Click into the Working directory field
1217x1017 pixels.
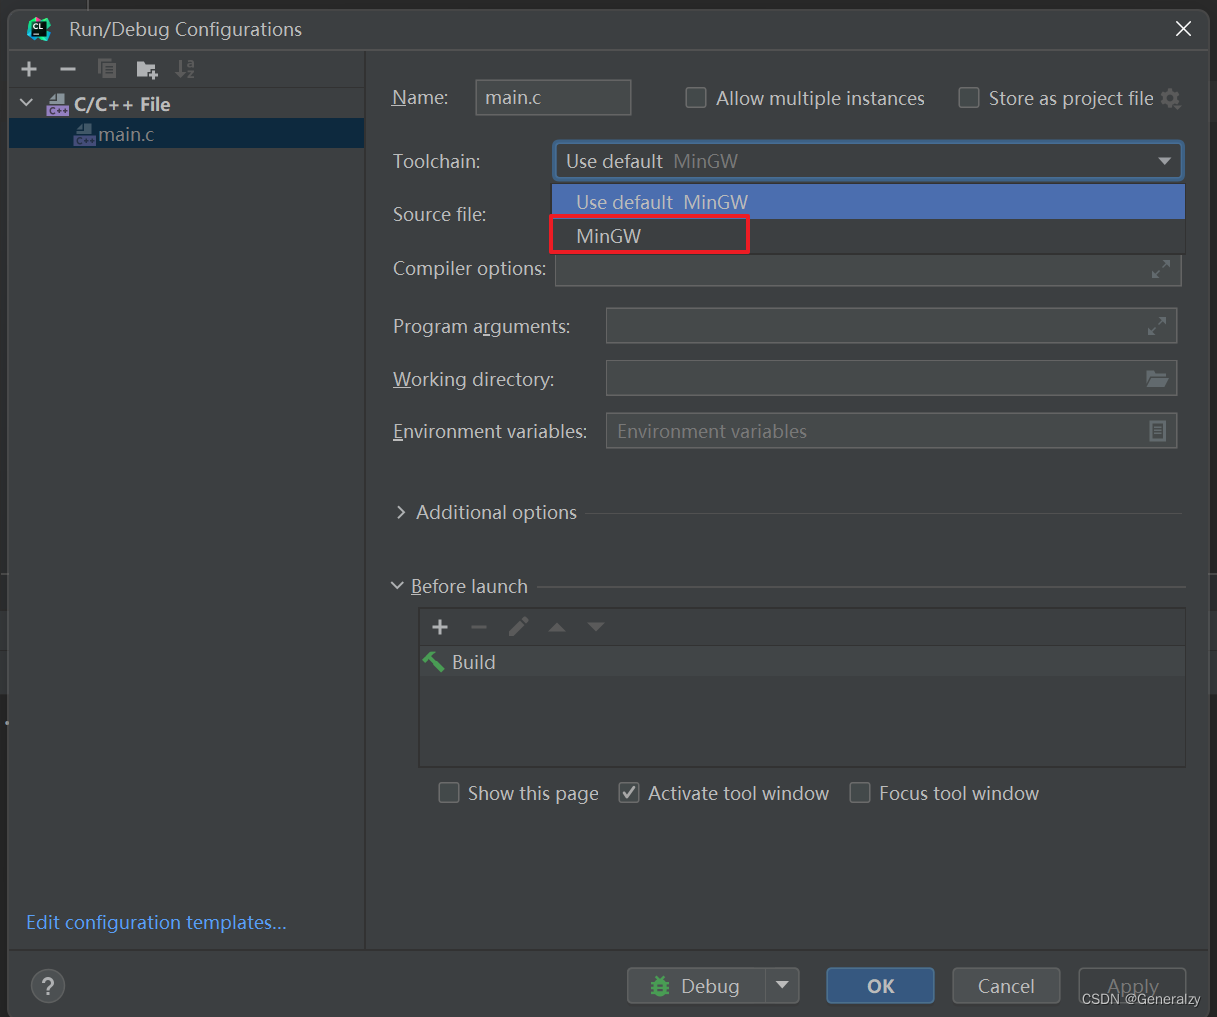[891, 378]
